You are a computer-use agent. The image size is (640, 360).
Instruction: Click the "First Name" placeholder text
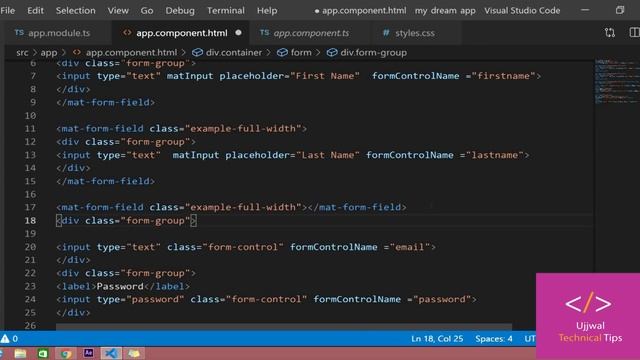point(325,76)
